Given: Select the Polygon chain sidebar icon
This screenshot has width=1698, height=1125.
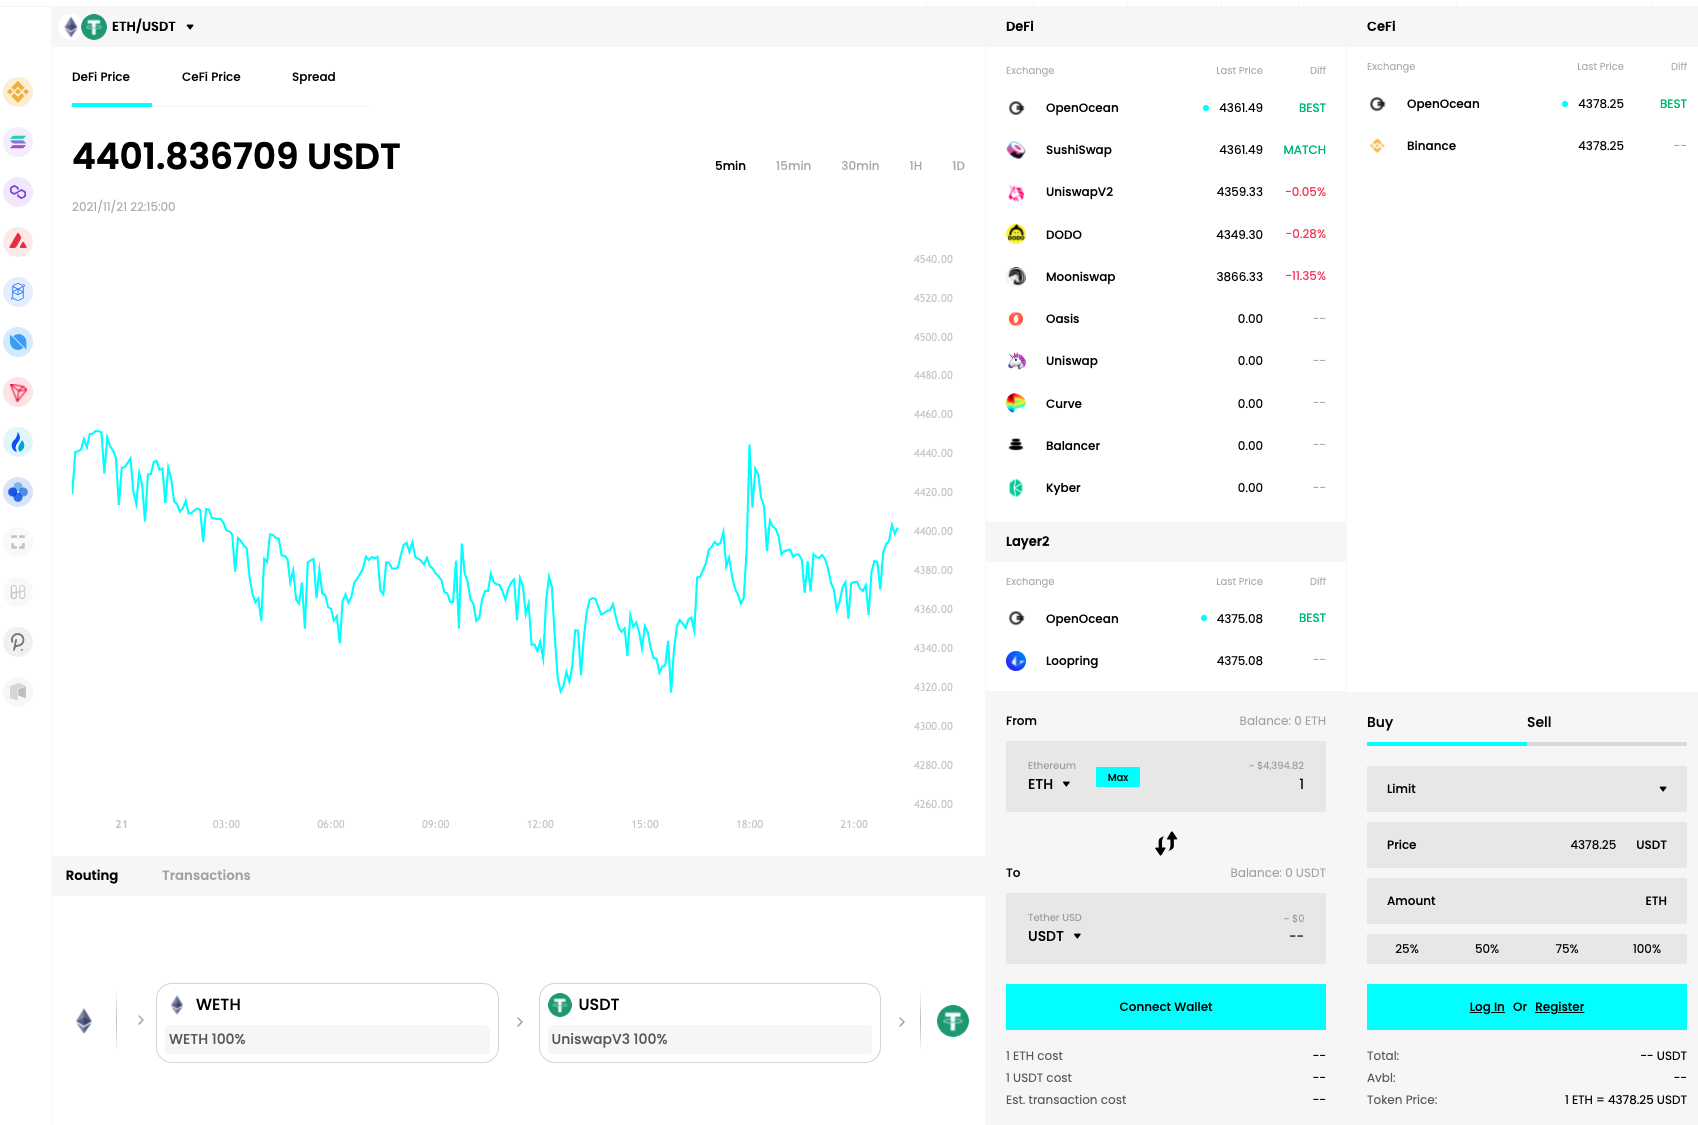Looking at the screenshot, I should pyautogui.click(x=18, y=192).
